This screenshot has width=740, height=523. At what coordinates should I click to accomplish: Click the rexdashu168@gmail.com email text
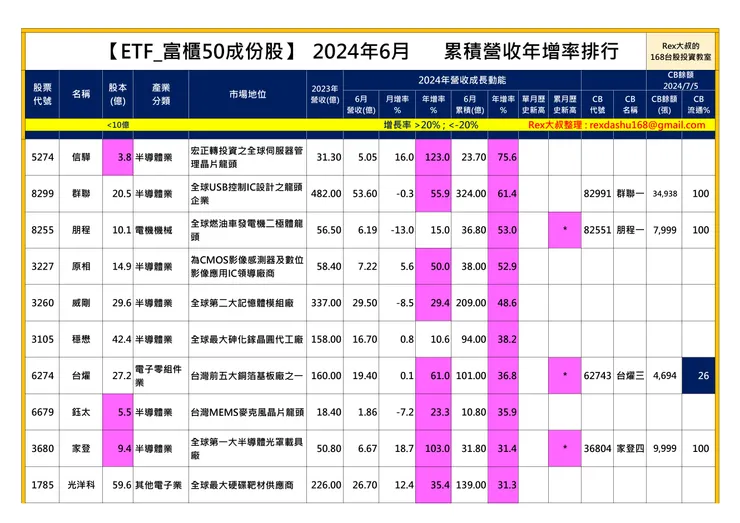[x=647, y=125]
